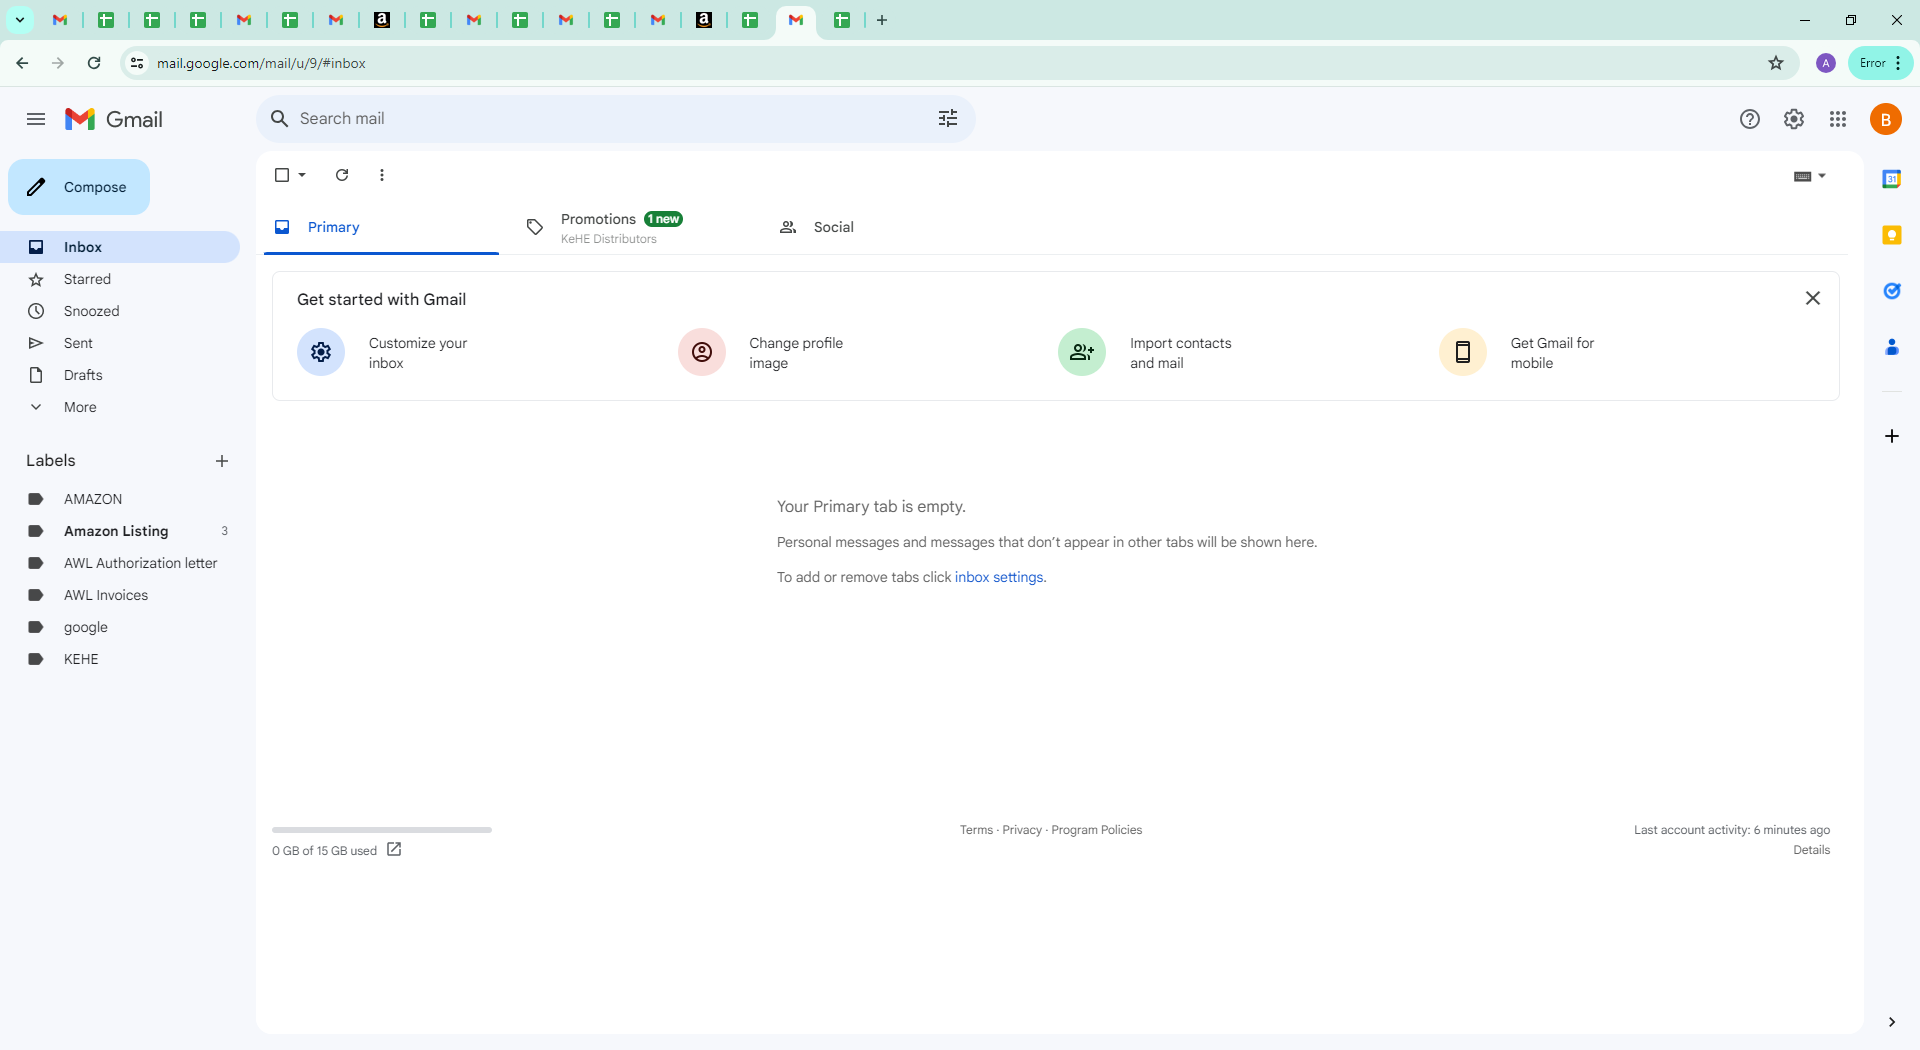Viewport: 1920px width, 1050px height.
Task: Click the storage usage bar
Action: [x=382, y=830]
